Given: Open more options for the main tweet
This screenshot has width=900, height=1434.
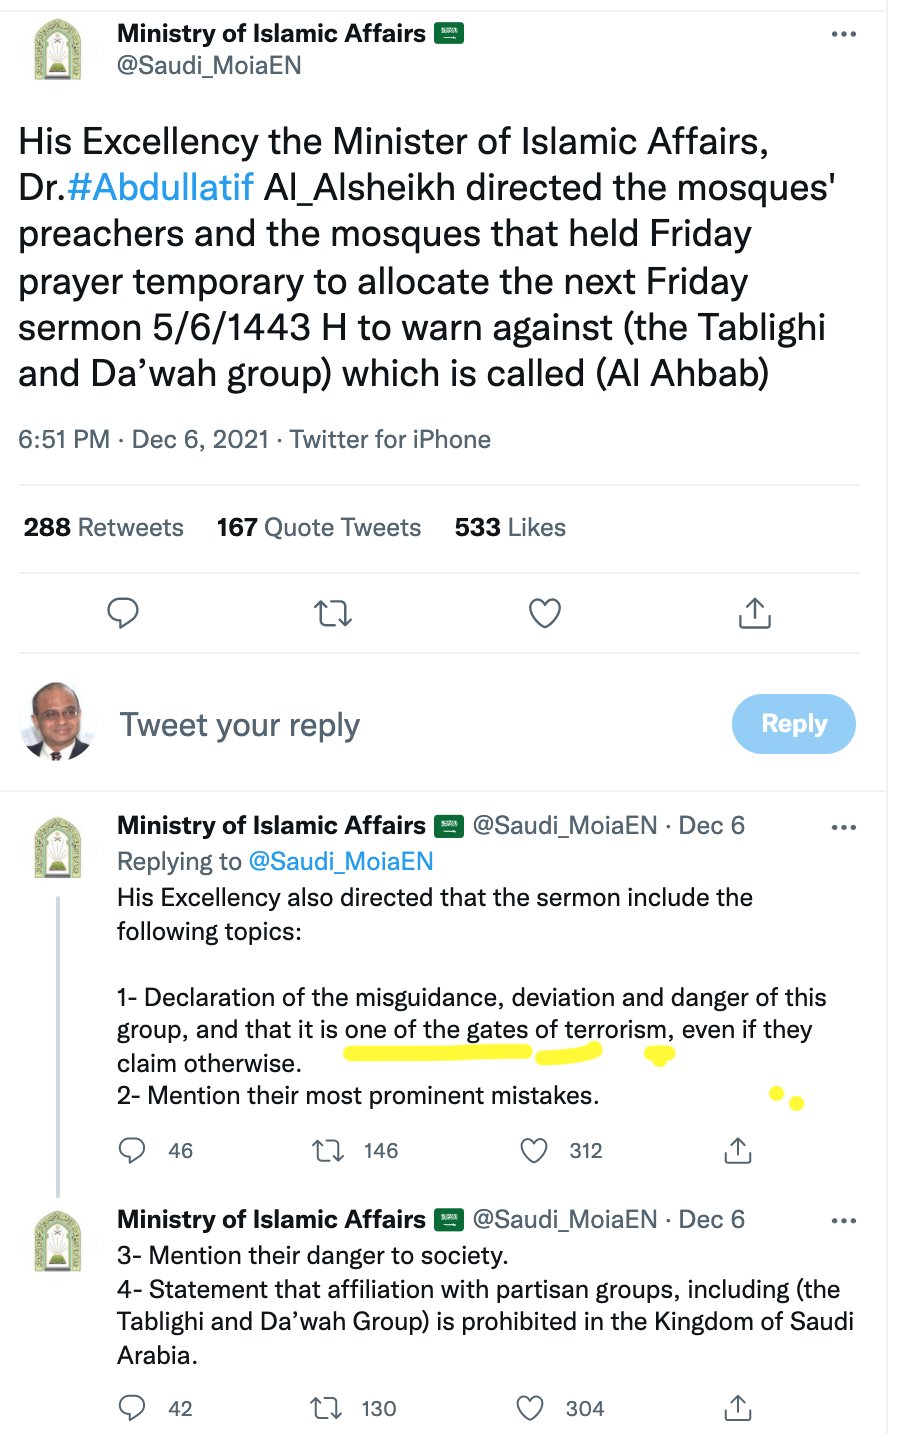Looking at the screenshot, I should tap(843, 35).
